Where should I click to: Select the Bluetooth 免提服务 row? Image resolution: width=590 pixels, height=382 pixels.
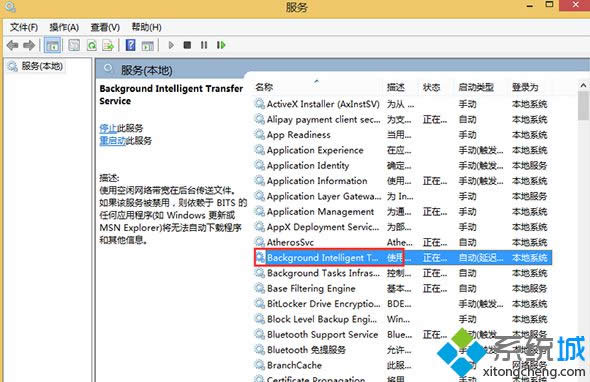coord(403,350)
